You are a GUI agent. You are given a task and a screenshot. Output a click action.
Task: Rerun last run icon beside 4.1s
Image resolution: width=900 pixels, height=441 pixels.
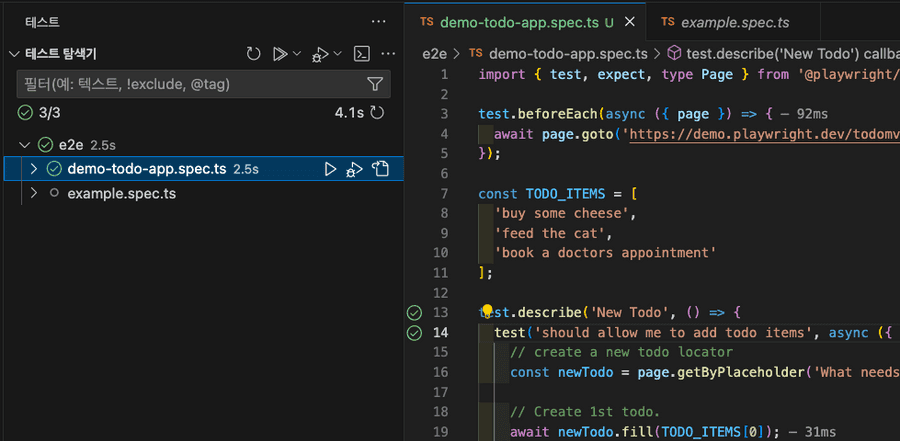[x=377, y=113]
